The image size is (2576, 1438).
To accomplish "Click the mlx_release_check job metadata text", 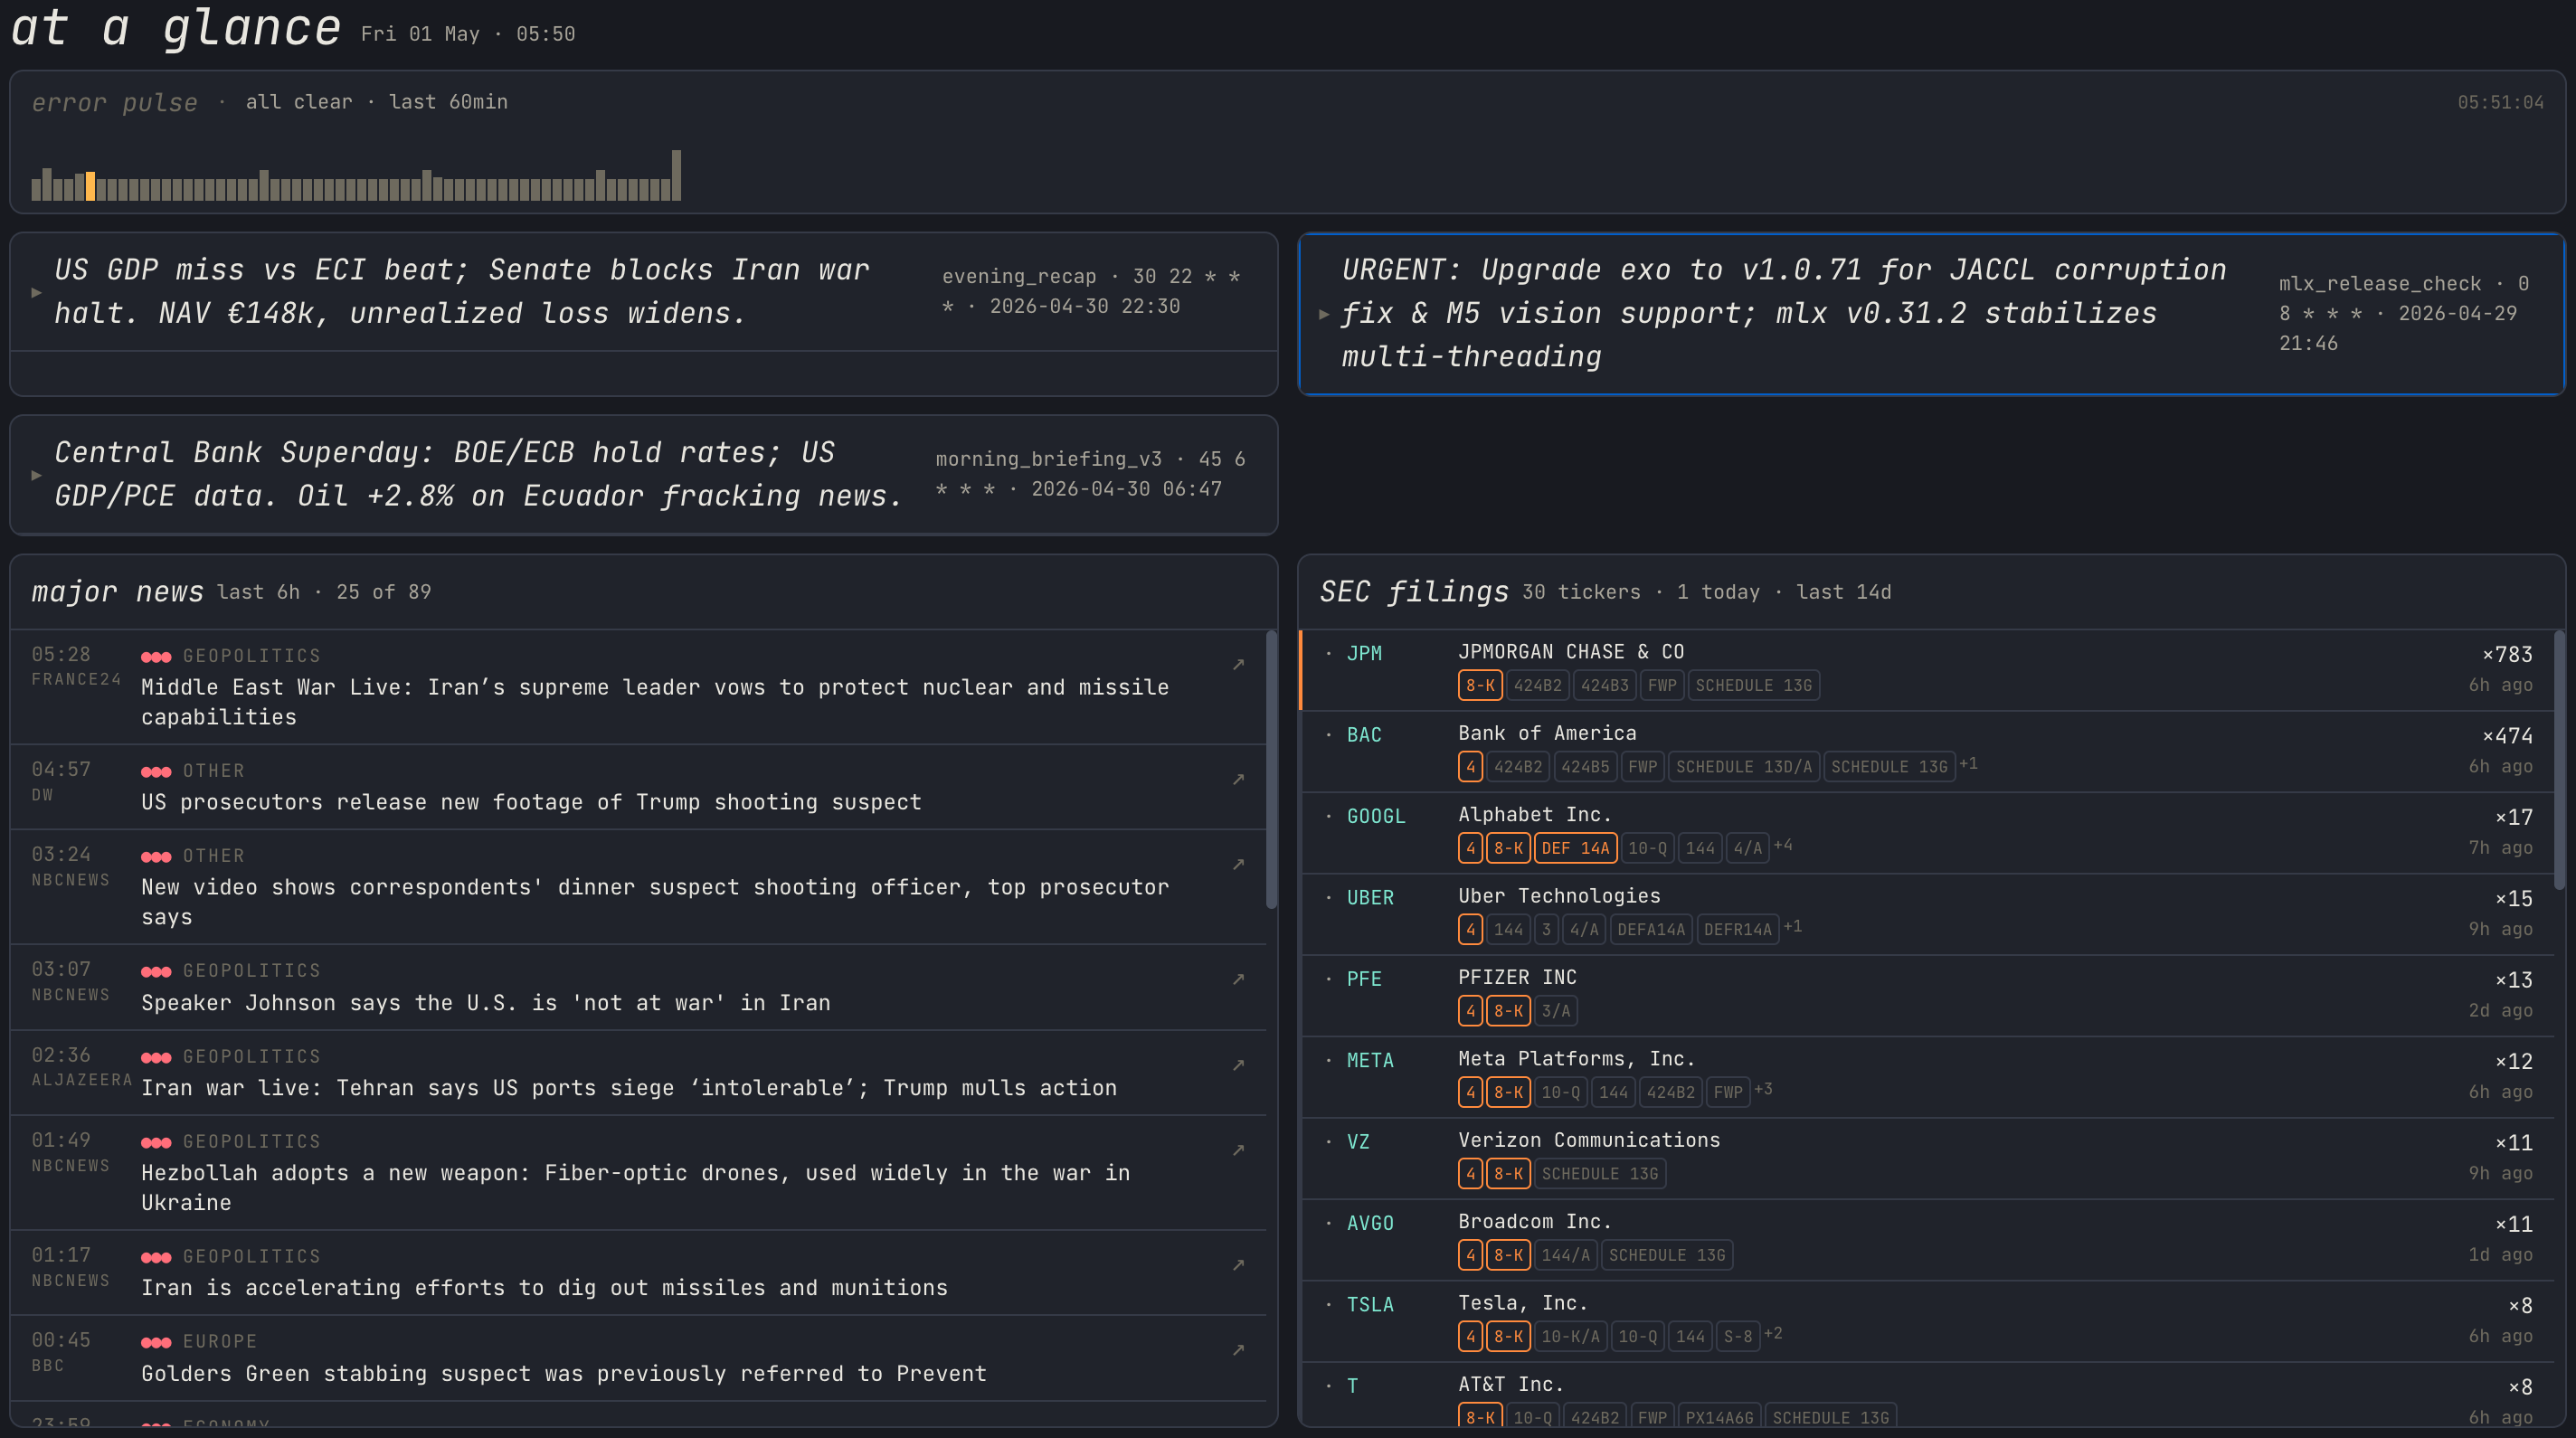I will [2404, 313].
